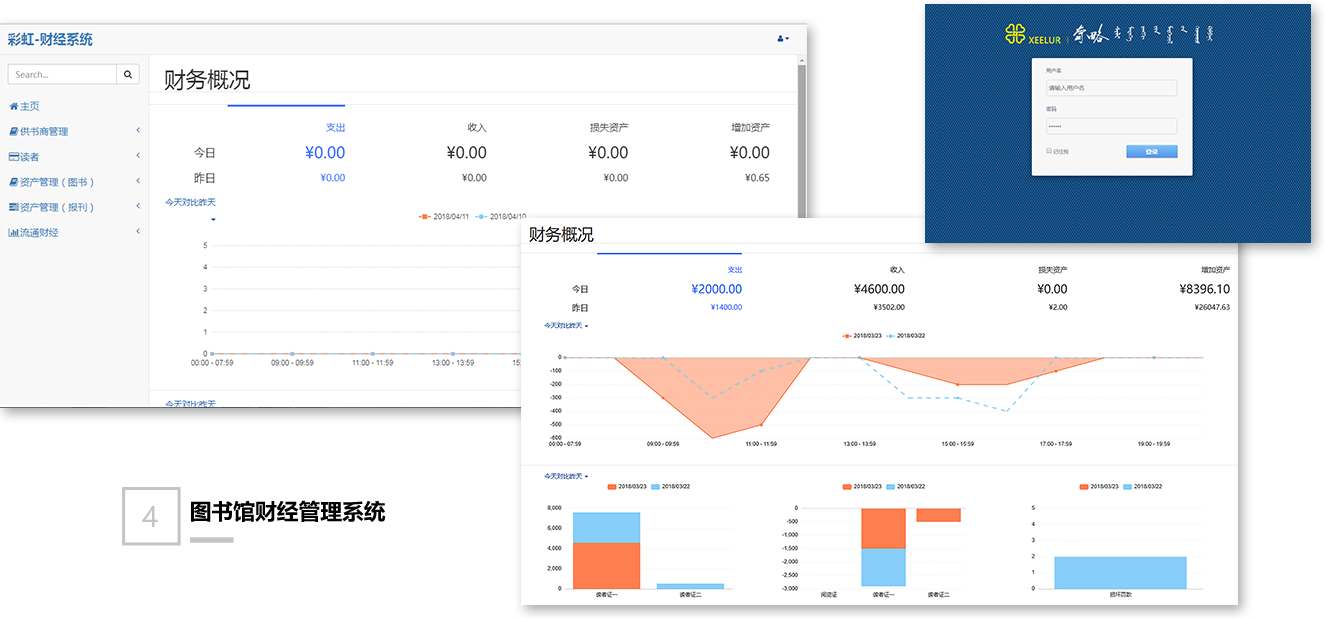This screenshot has width=1326, height=618.
Task: Open the 读者 sidebar menu label
Action: tap(29, 157)
